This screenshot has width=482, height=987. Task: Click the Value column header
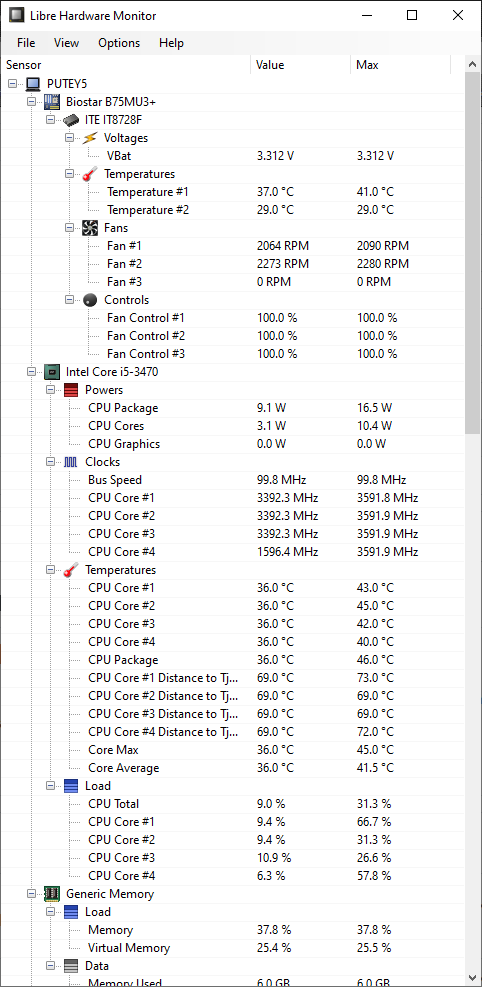301,65
